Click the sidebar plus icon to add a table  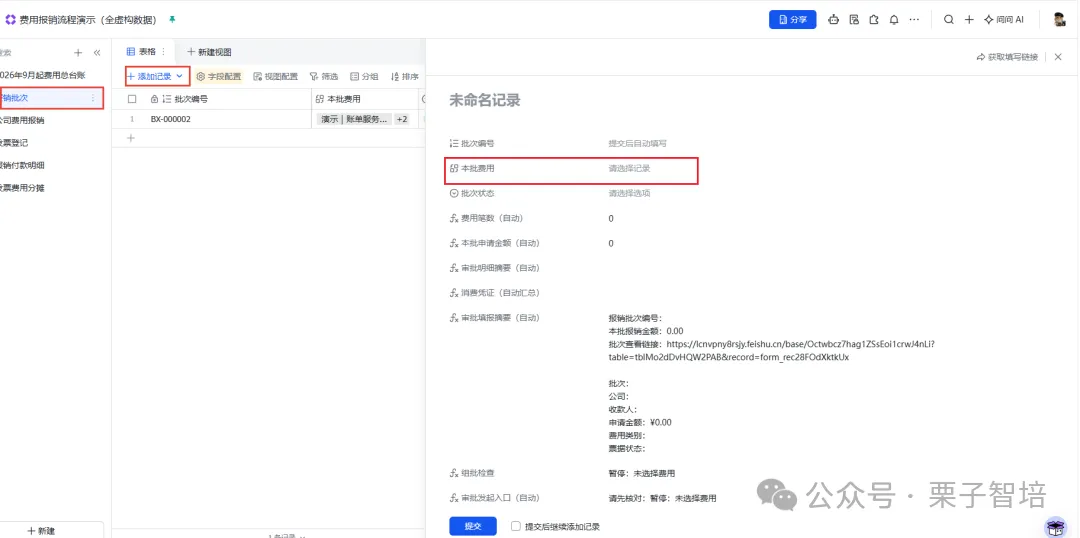point(78,52)
